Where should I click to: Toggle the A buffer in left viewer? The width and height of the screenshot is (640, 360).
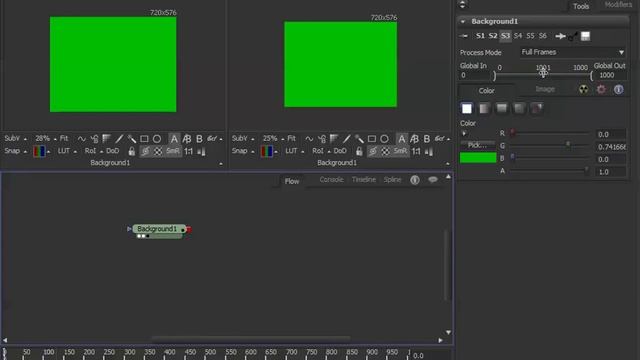click(174, 139)
